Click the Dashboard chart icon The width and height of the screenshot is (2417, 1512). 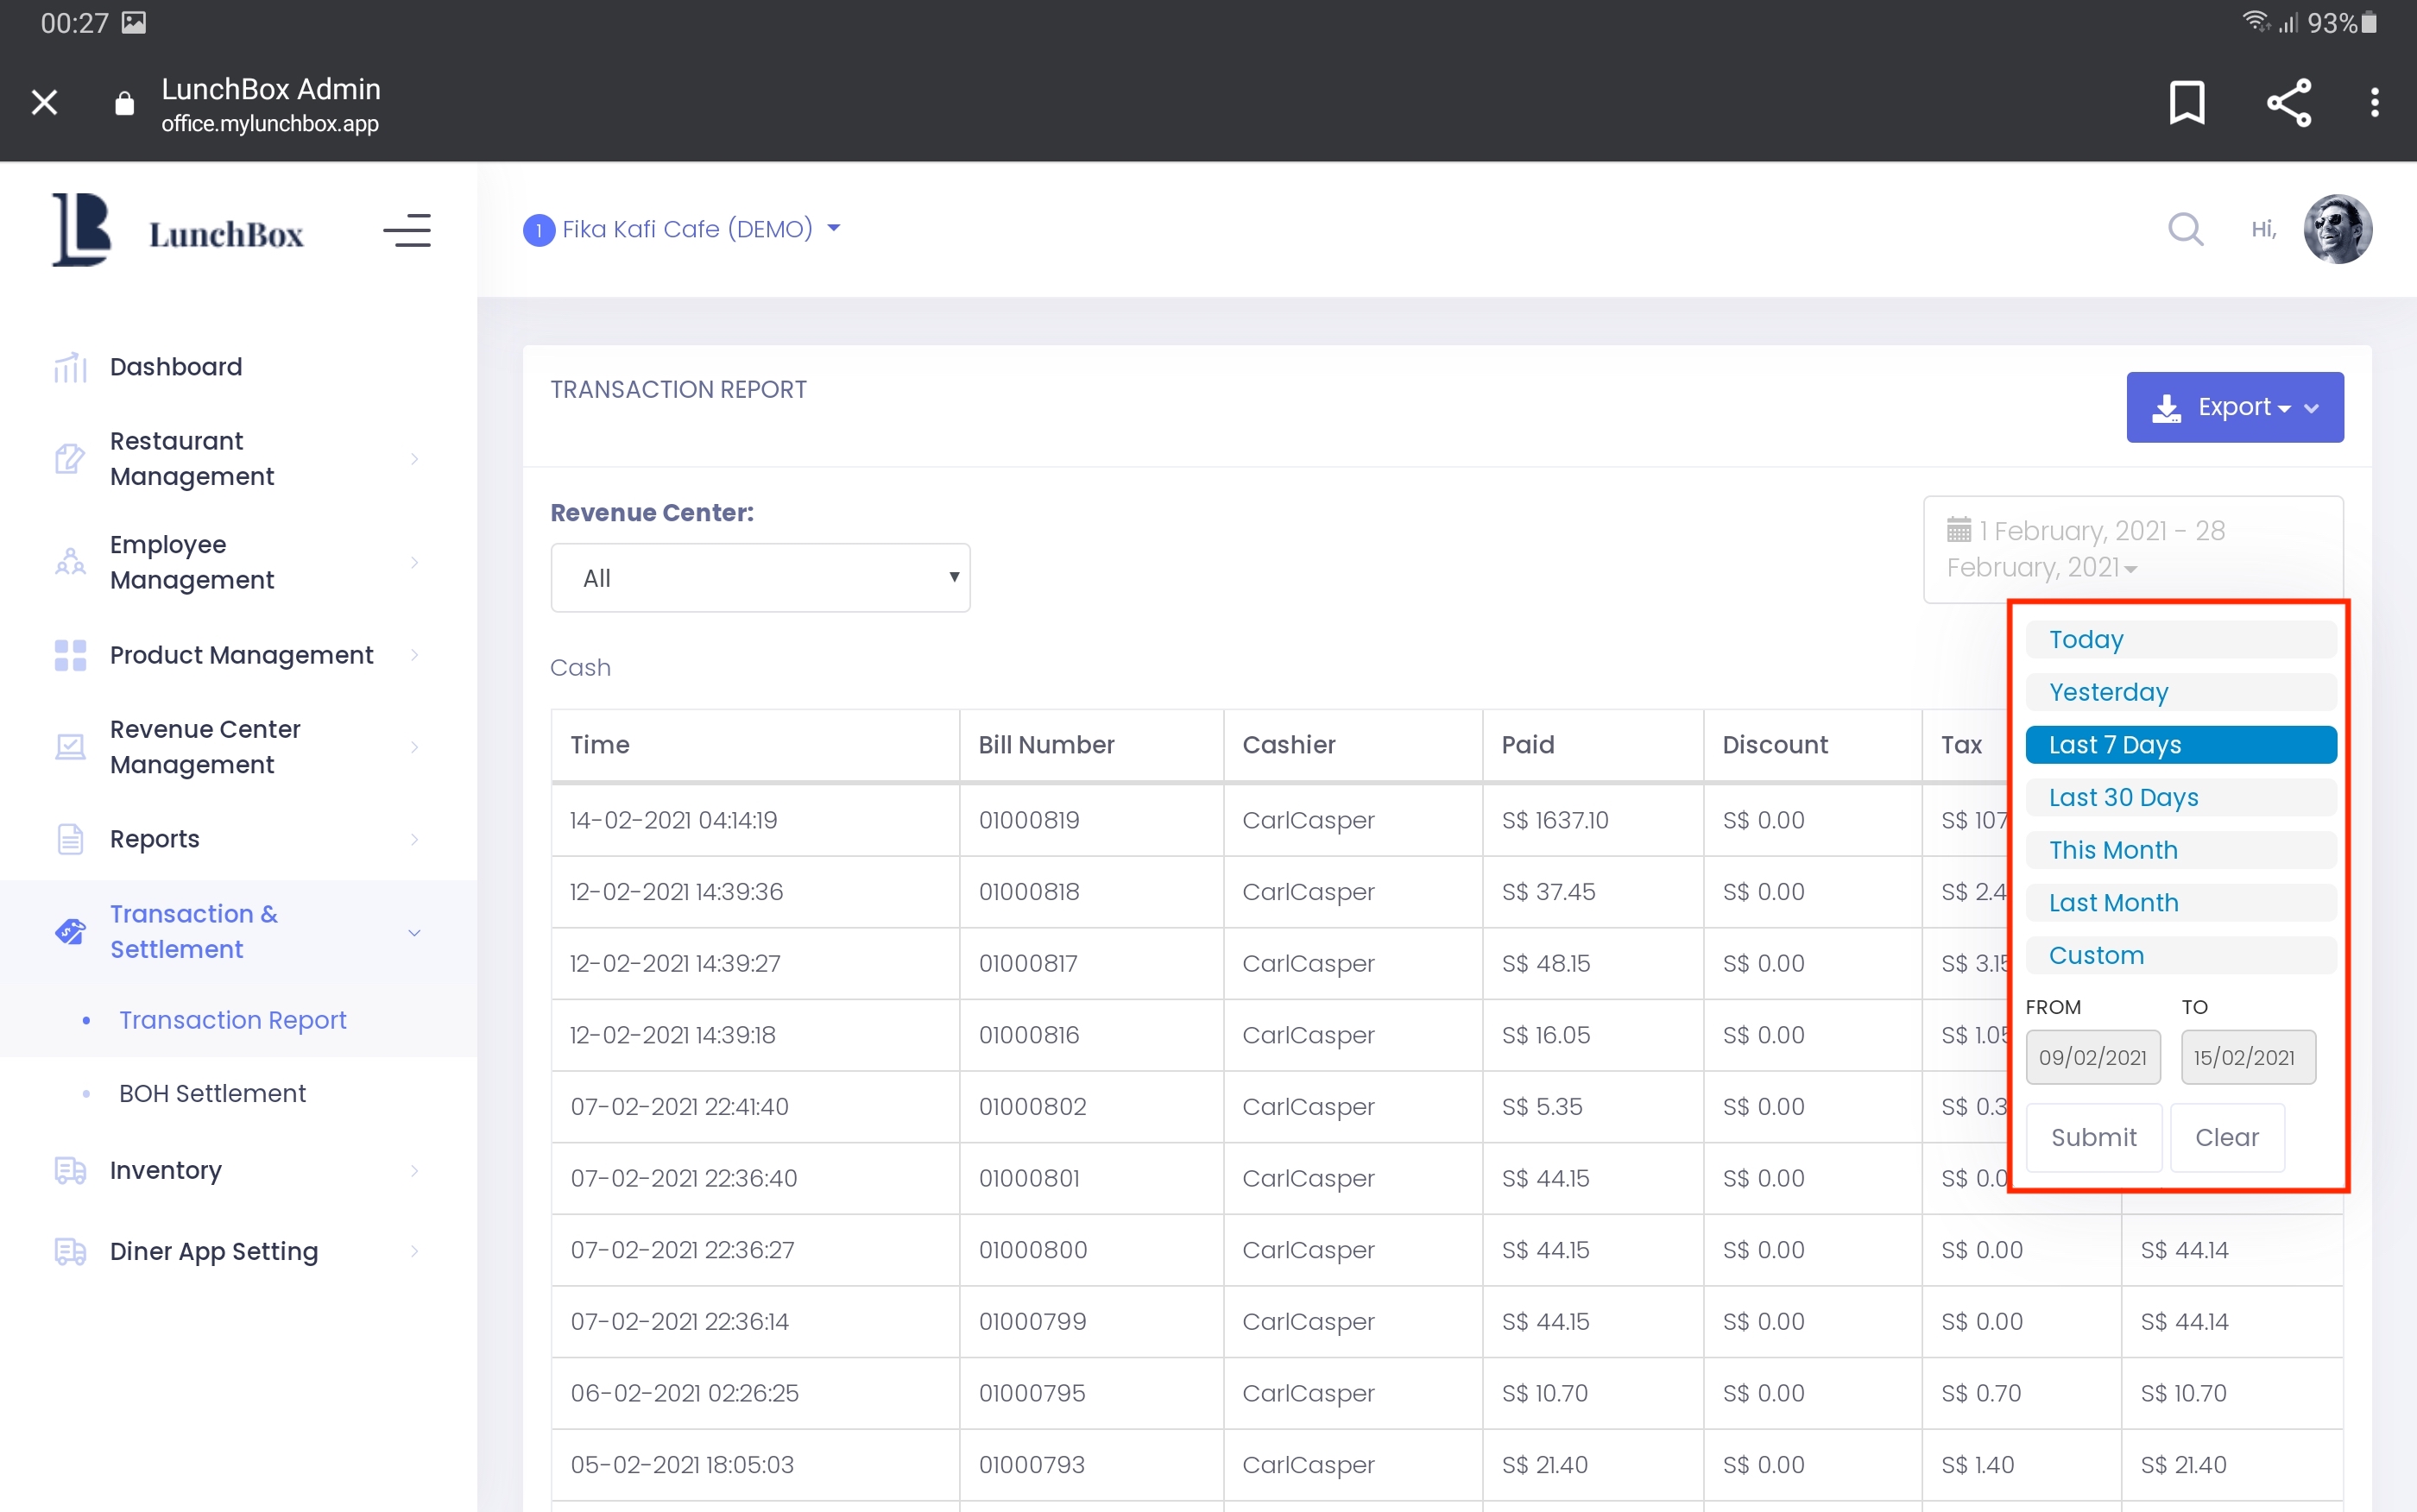pyautogui.click(x=70, y=367)
